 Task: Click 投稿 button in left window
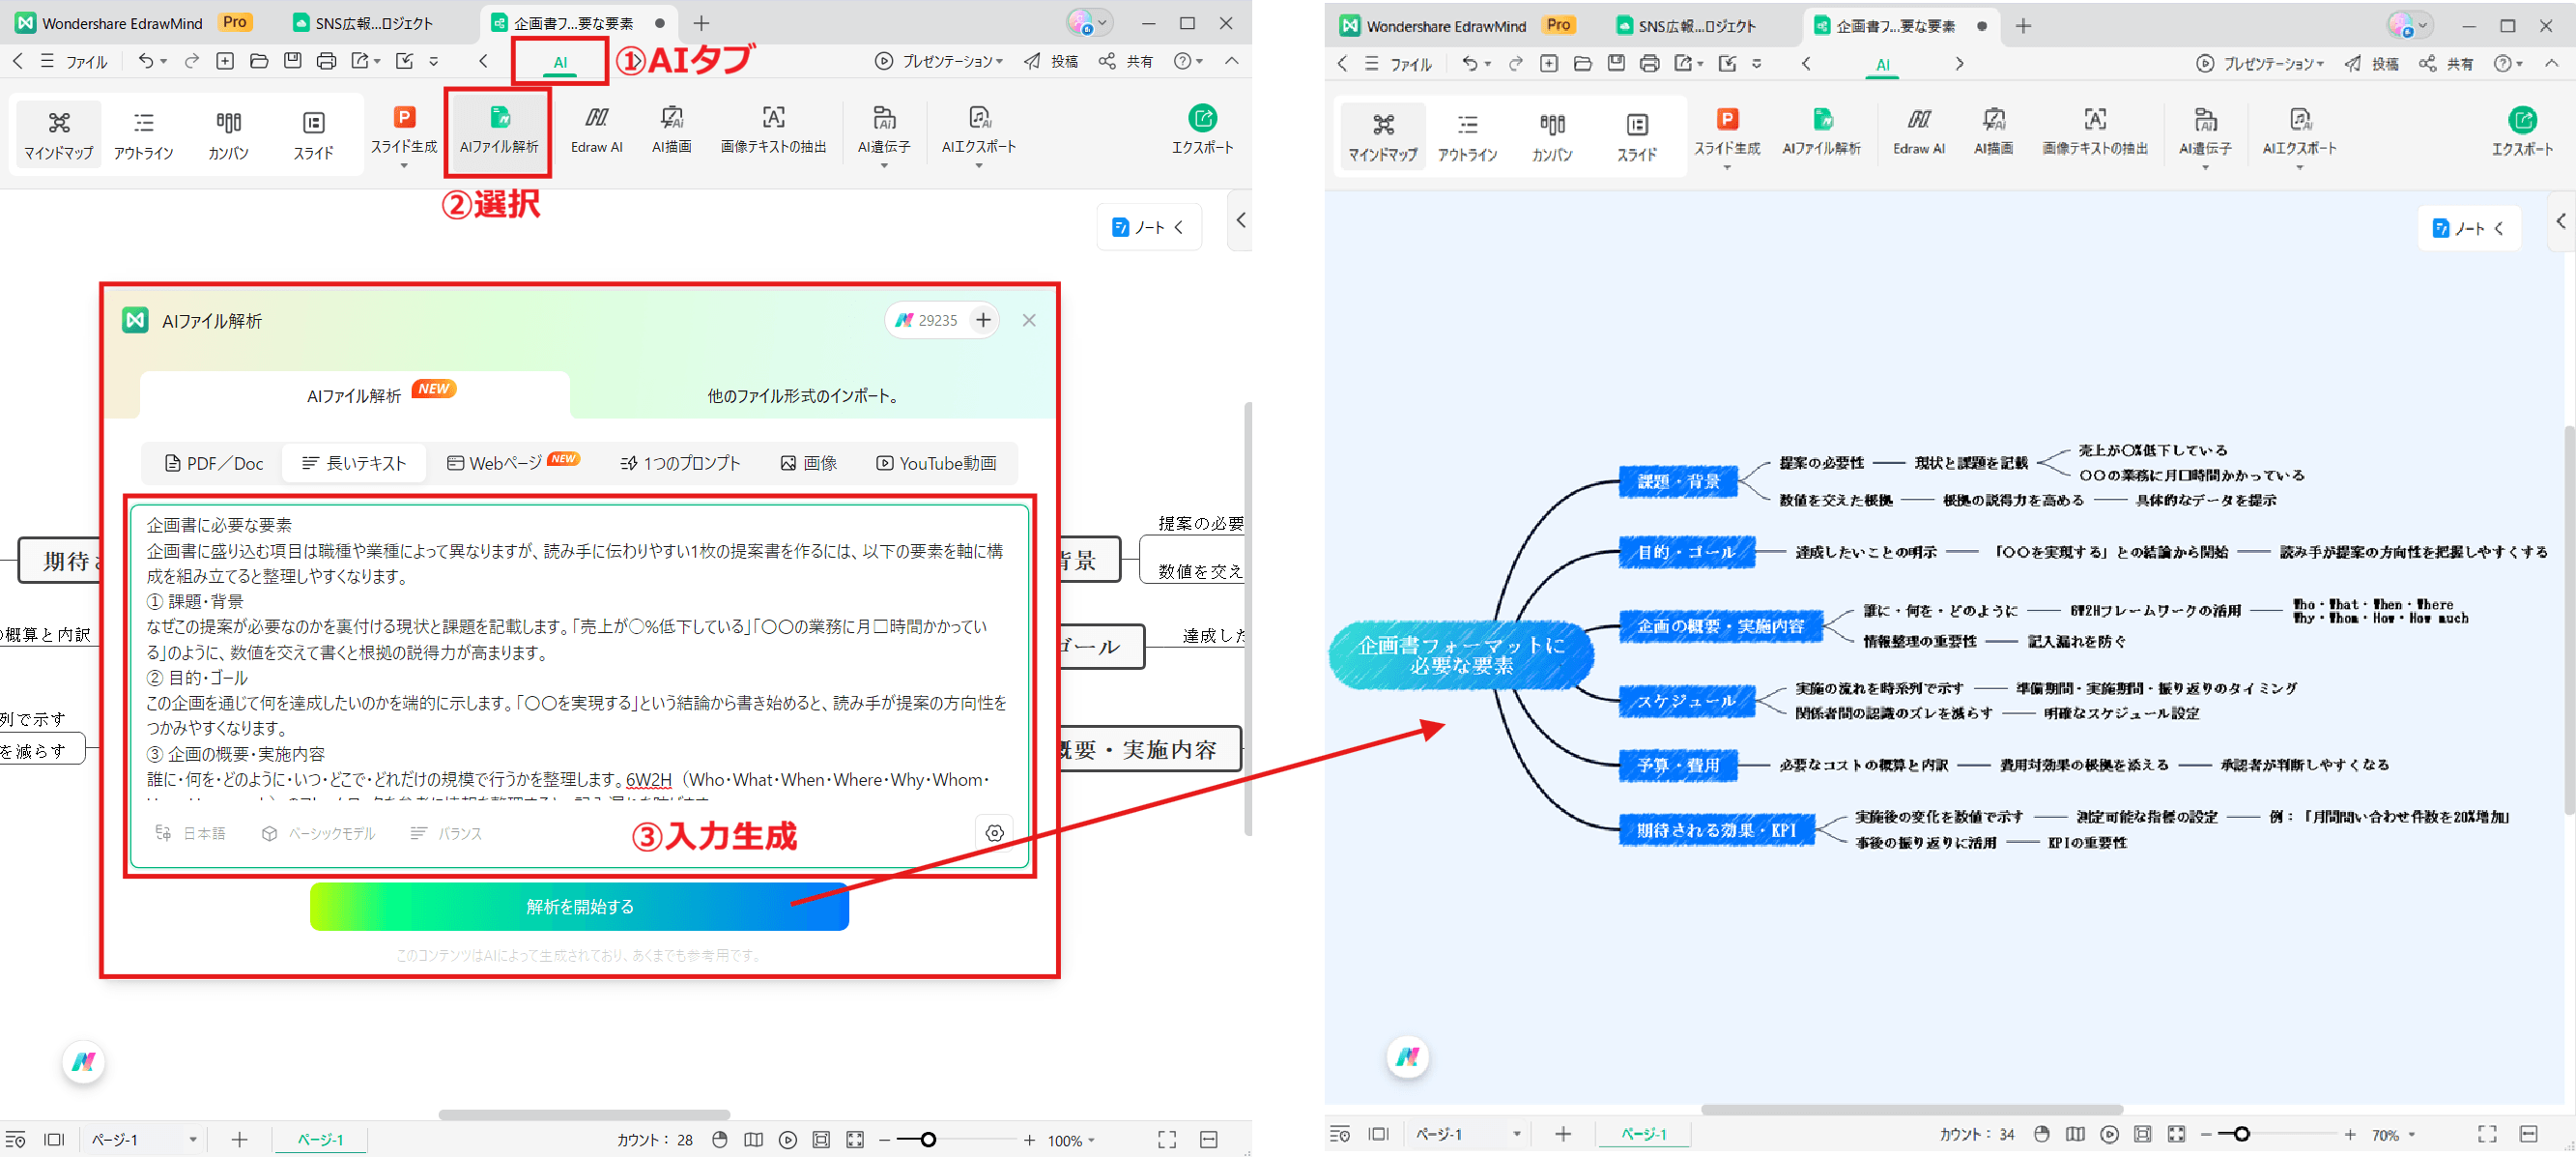click(1051, 61)
